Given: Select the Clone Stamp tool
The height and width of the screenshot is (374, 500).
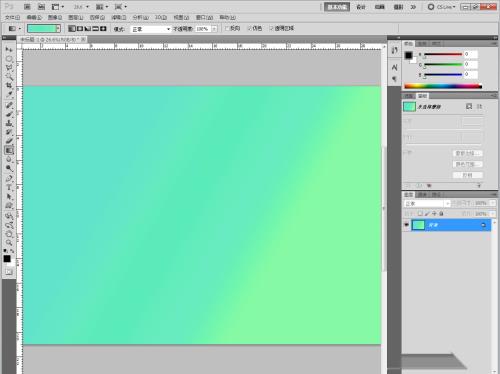Looking at the screenshot, I should (x=9, y=123).
